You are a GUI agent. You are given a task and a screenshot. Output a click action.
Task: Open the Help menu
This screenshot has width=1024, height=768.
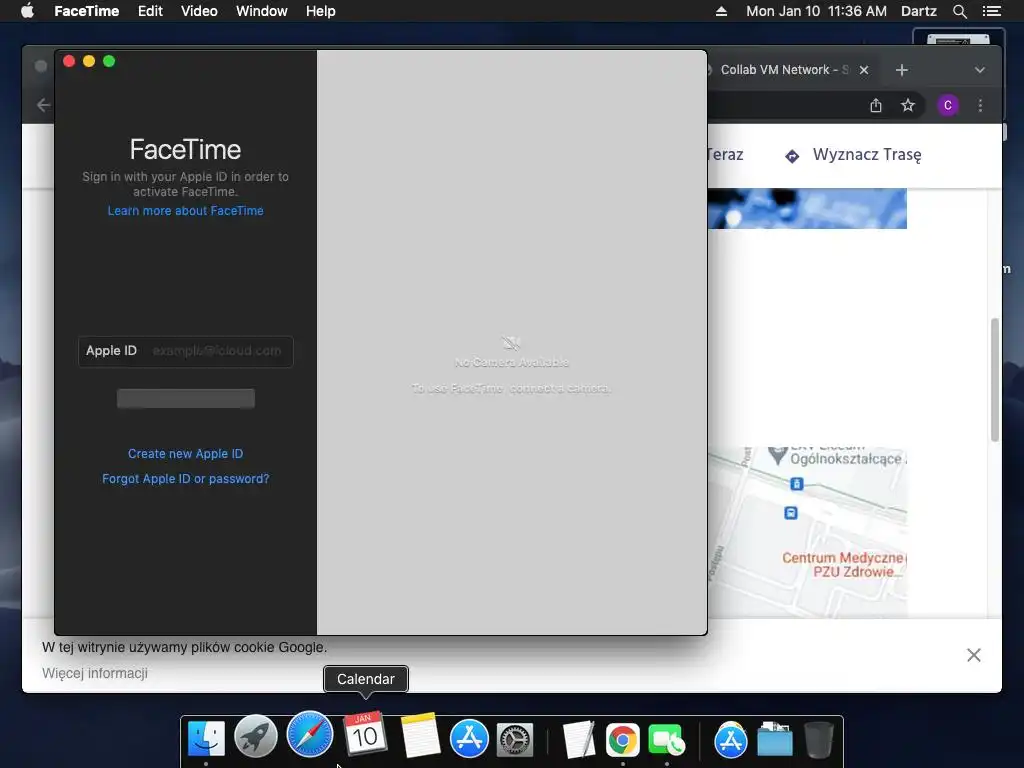(321, 11)
